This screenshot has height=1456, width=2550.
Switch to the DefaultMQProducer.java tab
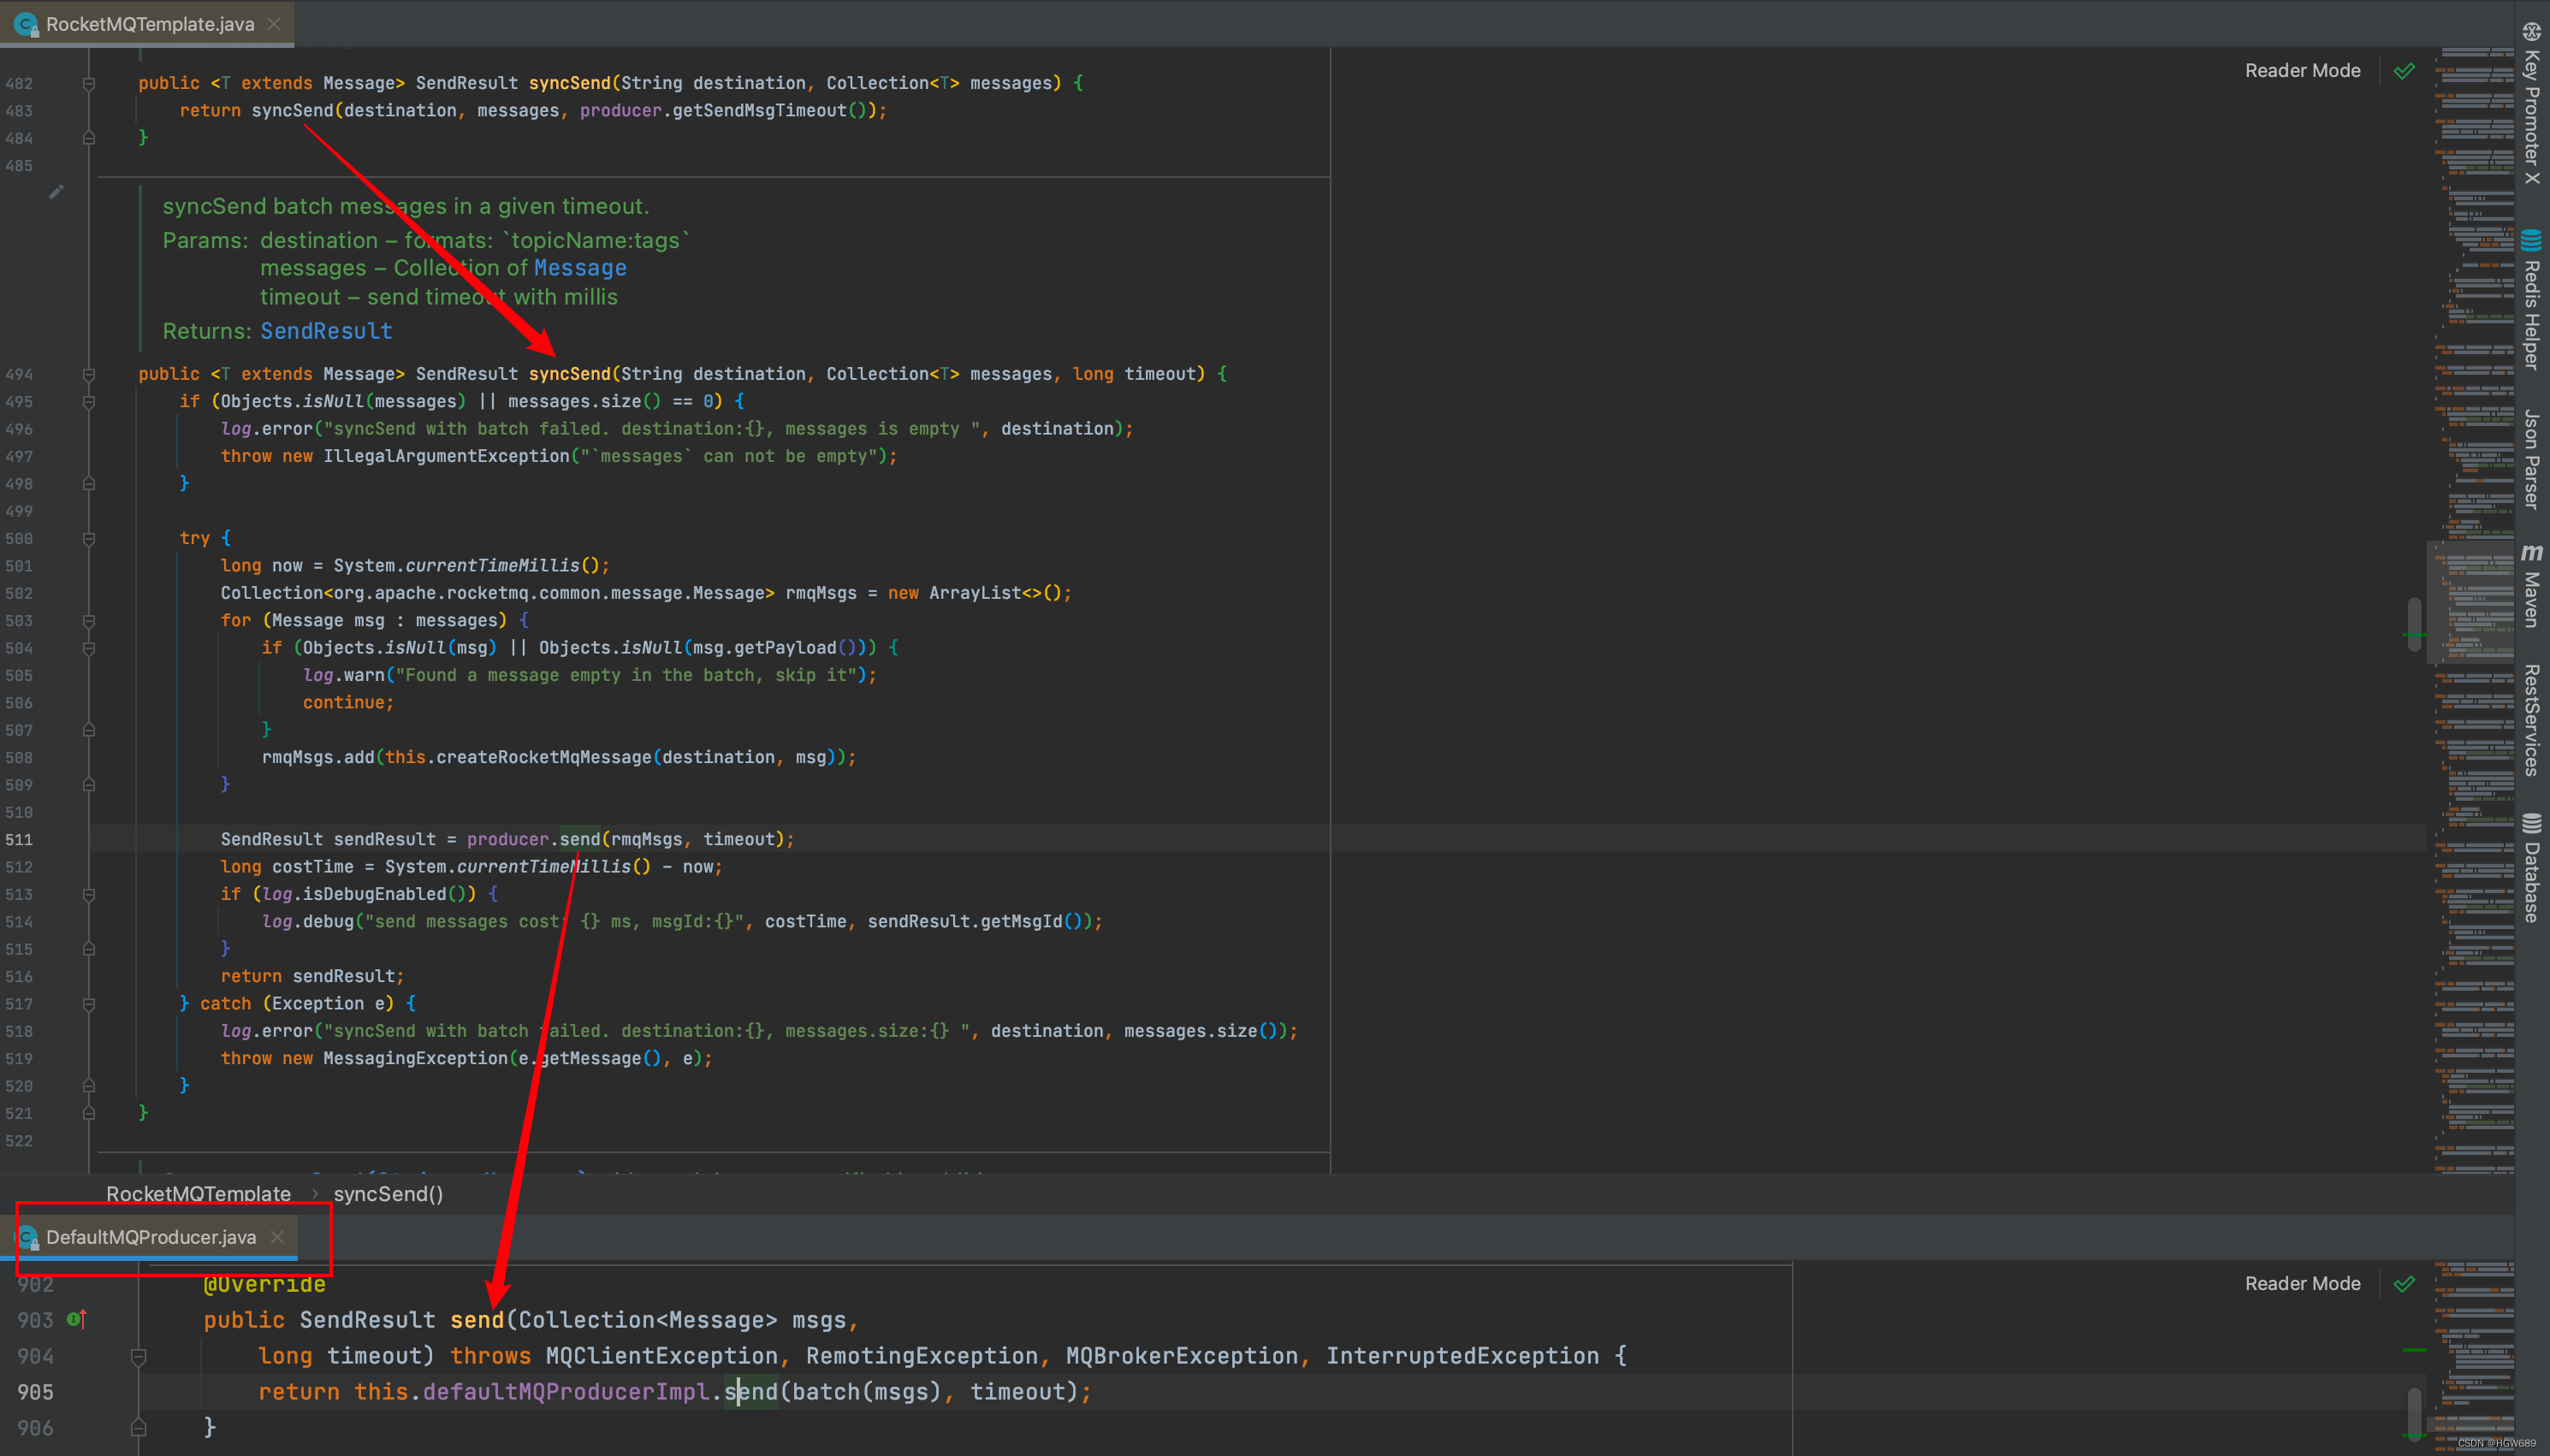pyautogui.click(x=151, y=1238)
